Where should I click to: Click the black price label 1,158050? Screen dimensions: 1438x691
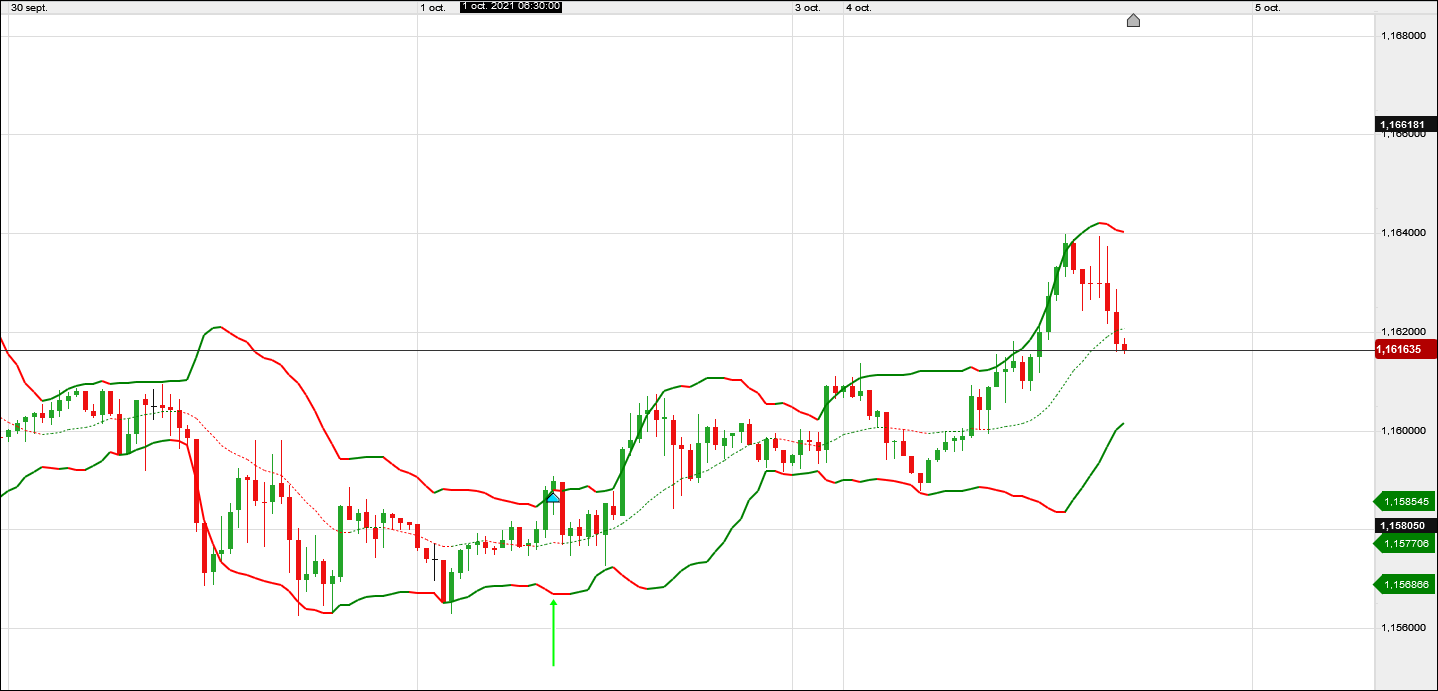pyautogui.click(x=1406, y=526)
